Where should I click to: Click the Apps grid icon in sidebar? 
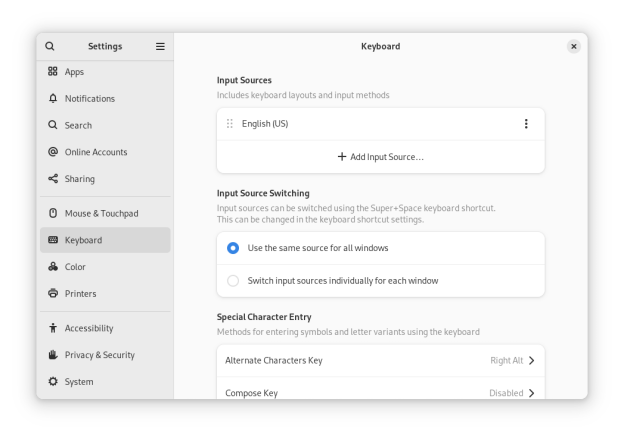tap(53, 72)
